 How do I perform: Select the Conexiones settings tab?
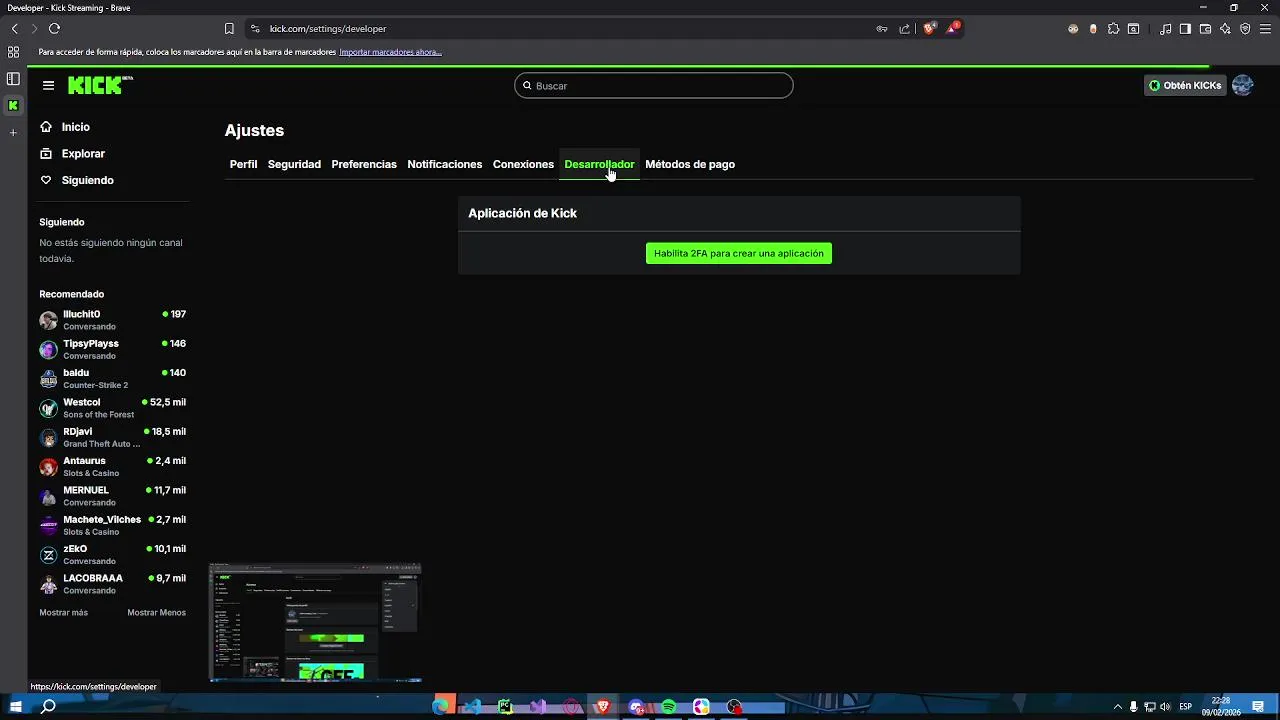523,164
